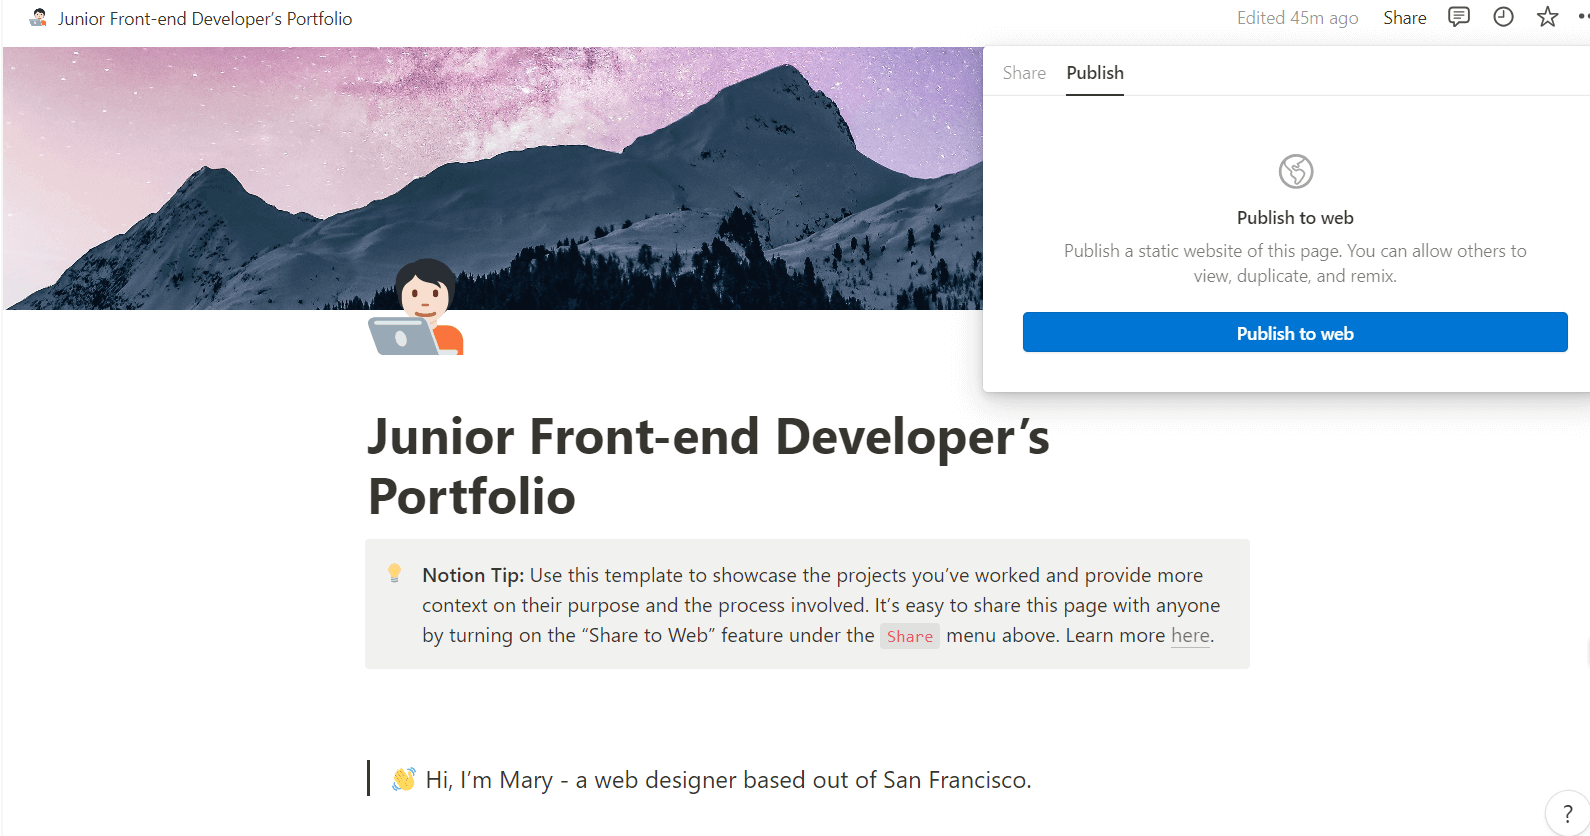Open the comments icon in top bar
Viewport: 1590px width, 836px height.
click(1459, 17)
